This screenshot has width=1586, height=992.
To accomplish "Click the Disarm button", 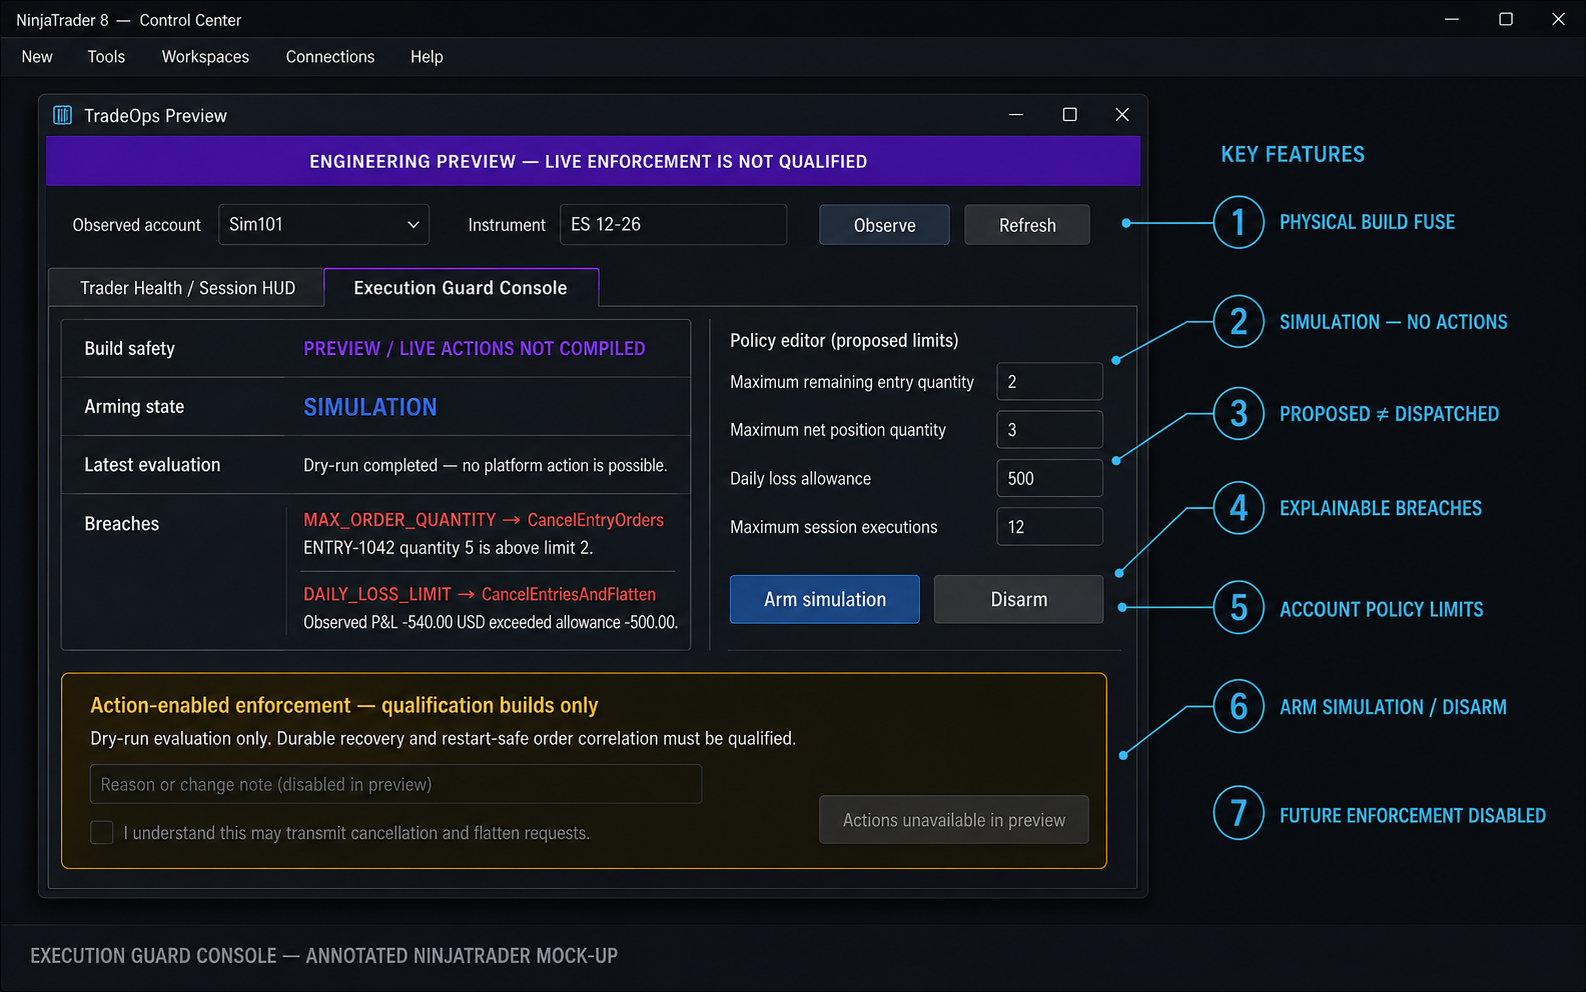I will [1019, 599].
